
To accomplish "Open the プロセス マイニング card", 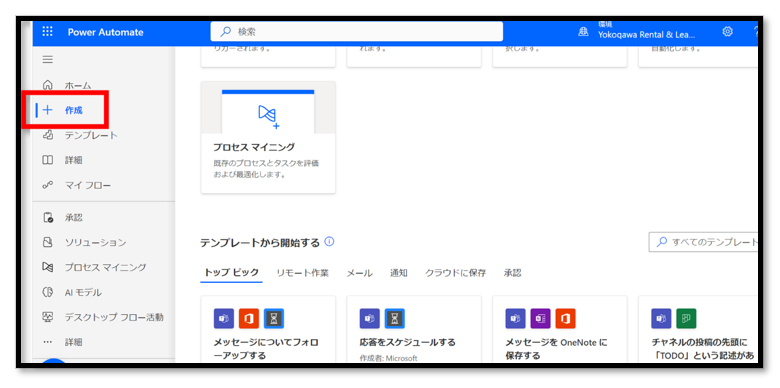I will click(x=268, y=137).
